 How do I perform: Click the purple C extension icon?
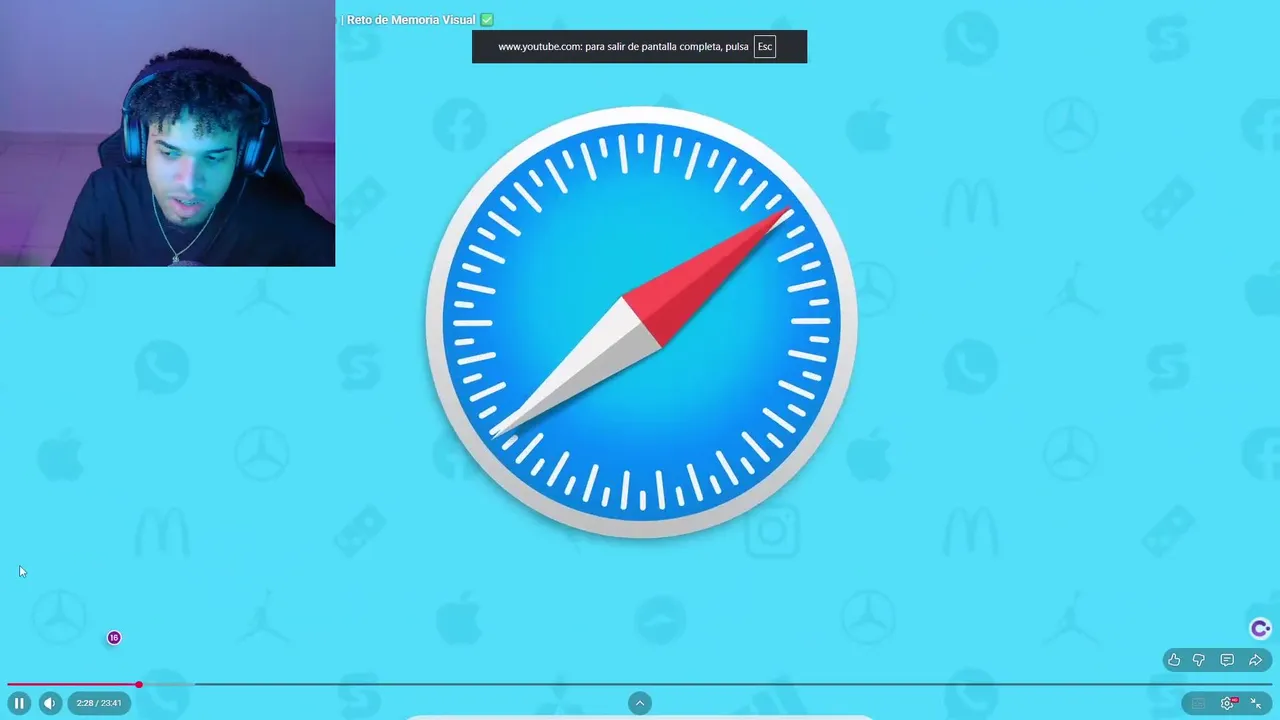(x=1260, y=628)
